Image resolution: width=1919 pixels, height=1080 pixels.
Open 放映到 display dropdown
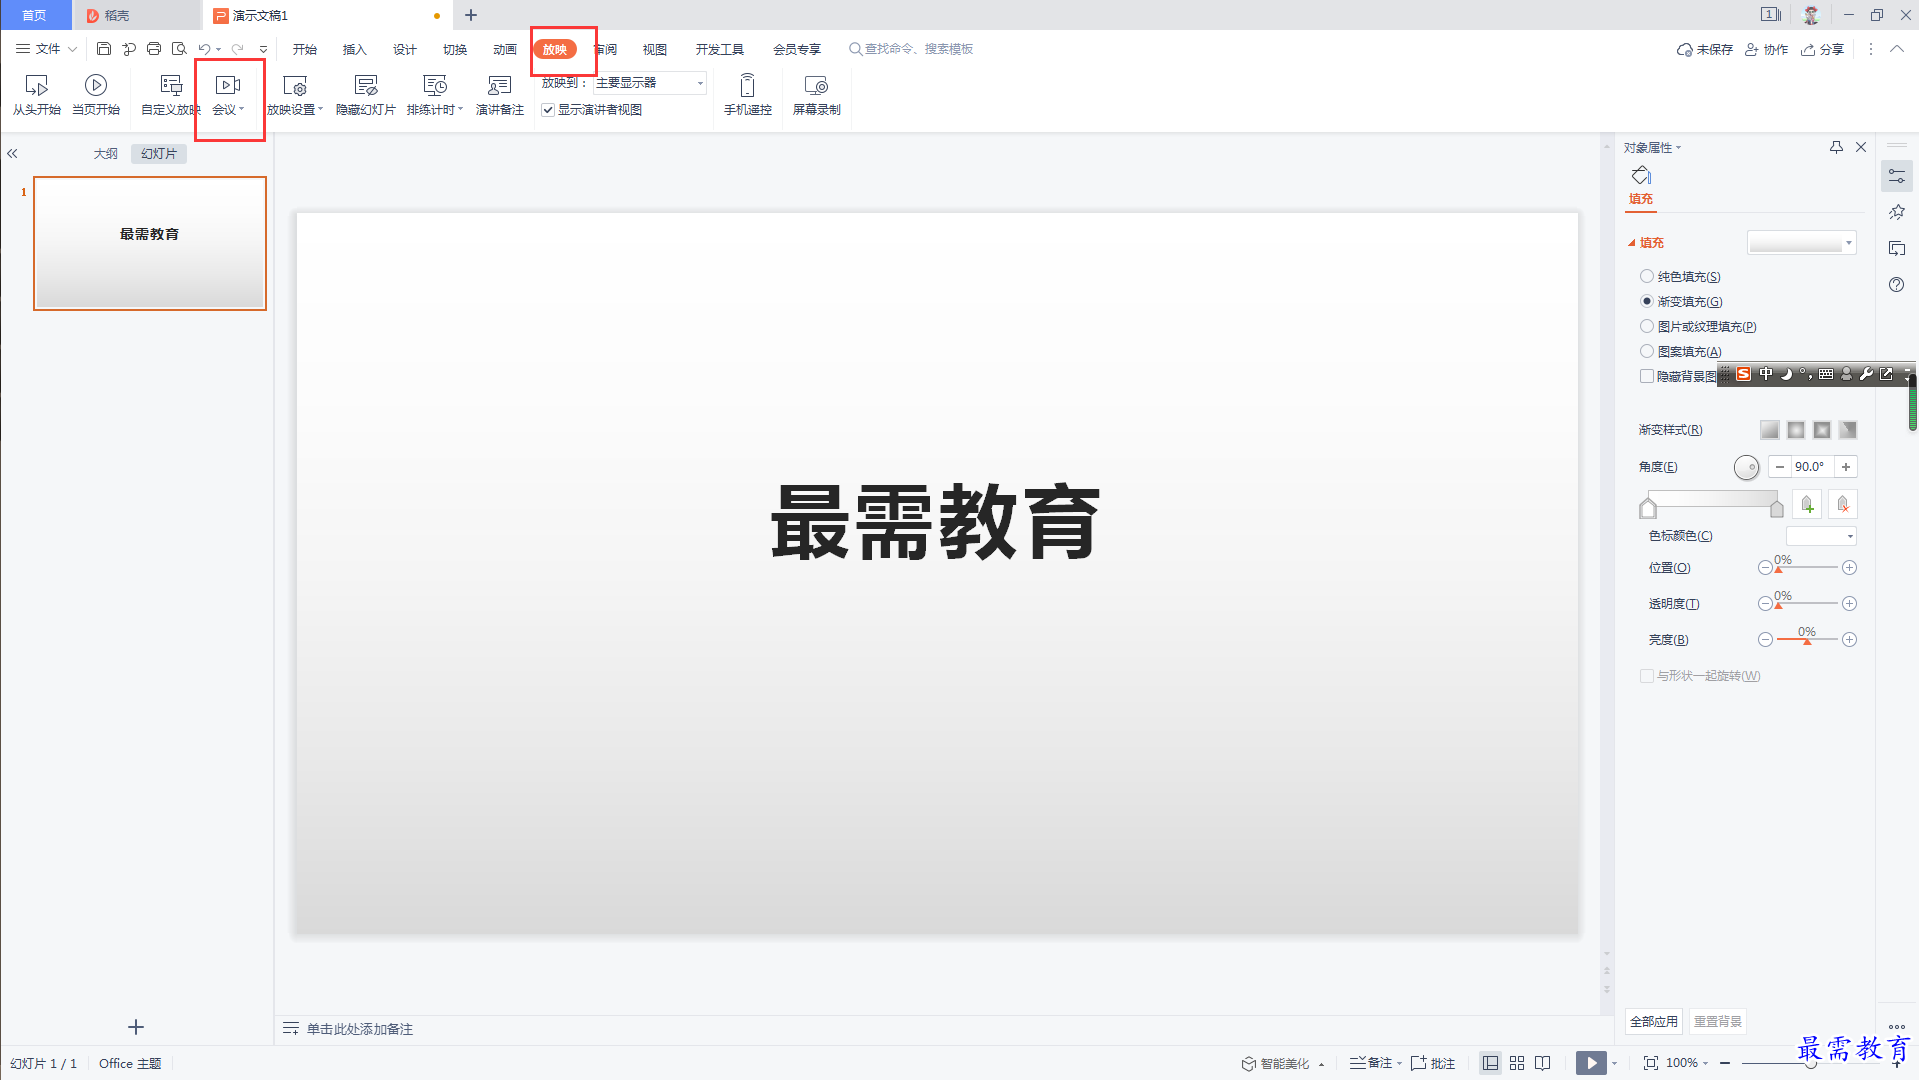coord(650,83)
